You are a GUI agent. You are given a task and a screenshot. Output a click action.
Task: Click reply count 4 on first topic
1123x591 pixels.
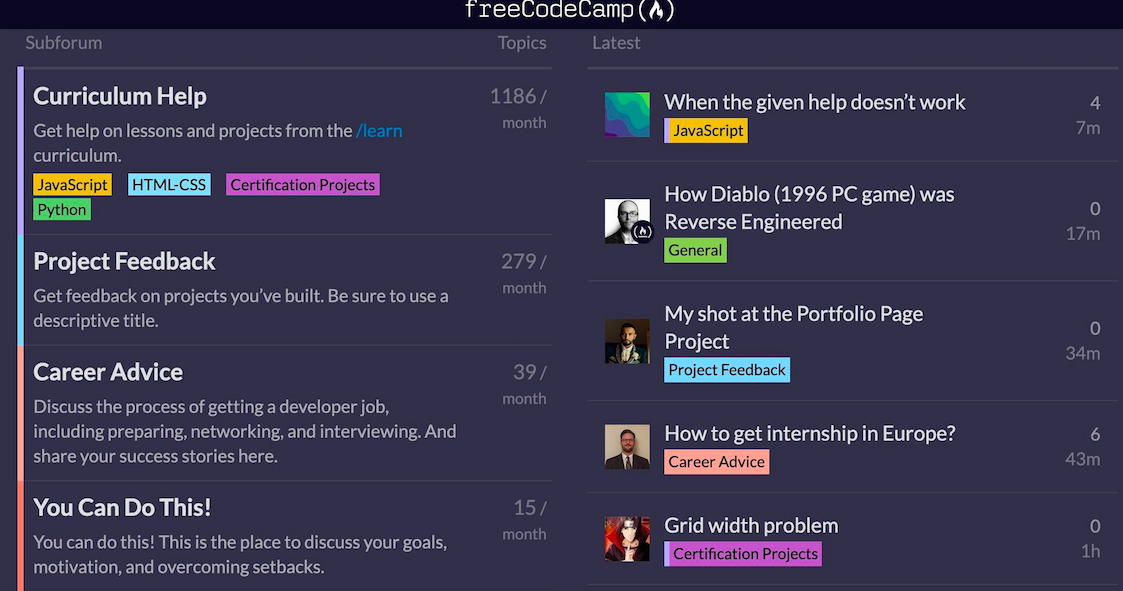tap(1095, 103)
